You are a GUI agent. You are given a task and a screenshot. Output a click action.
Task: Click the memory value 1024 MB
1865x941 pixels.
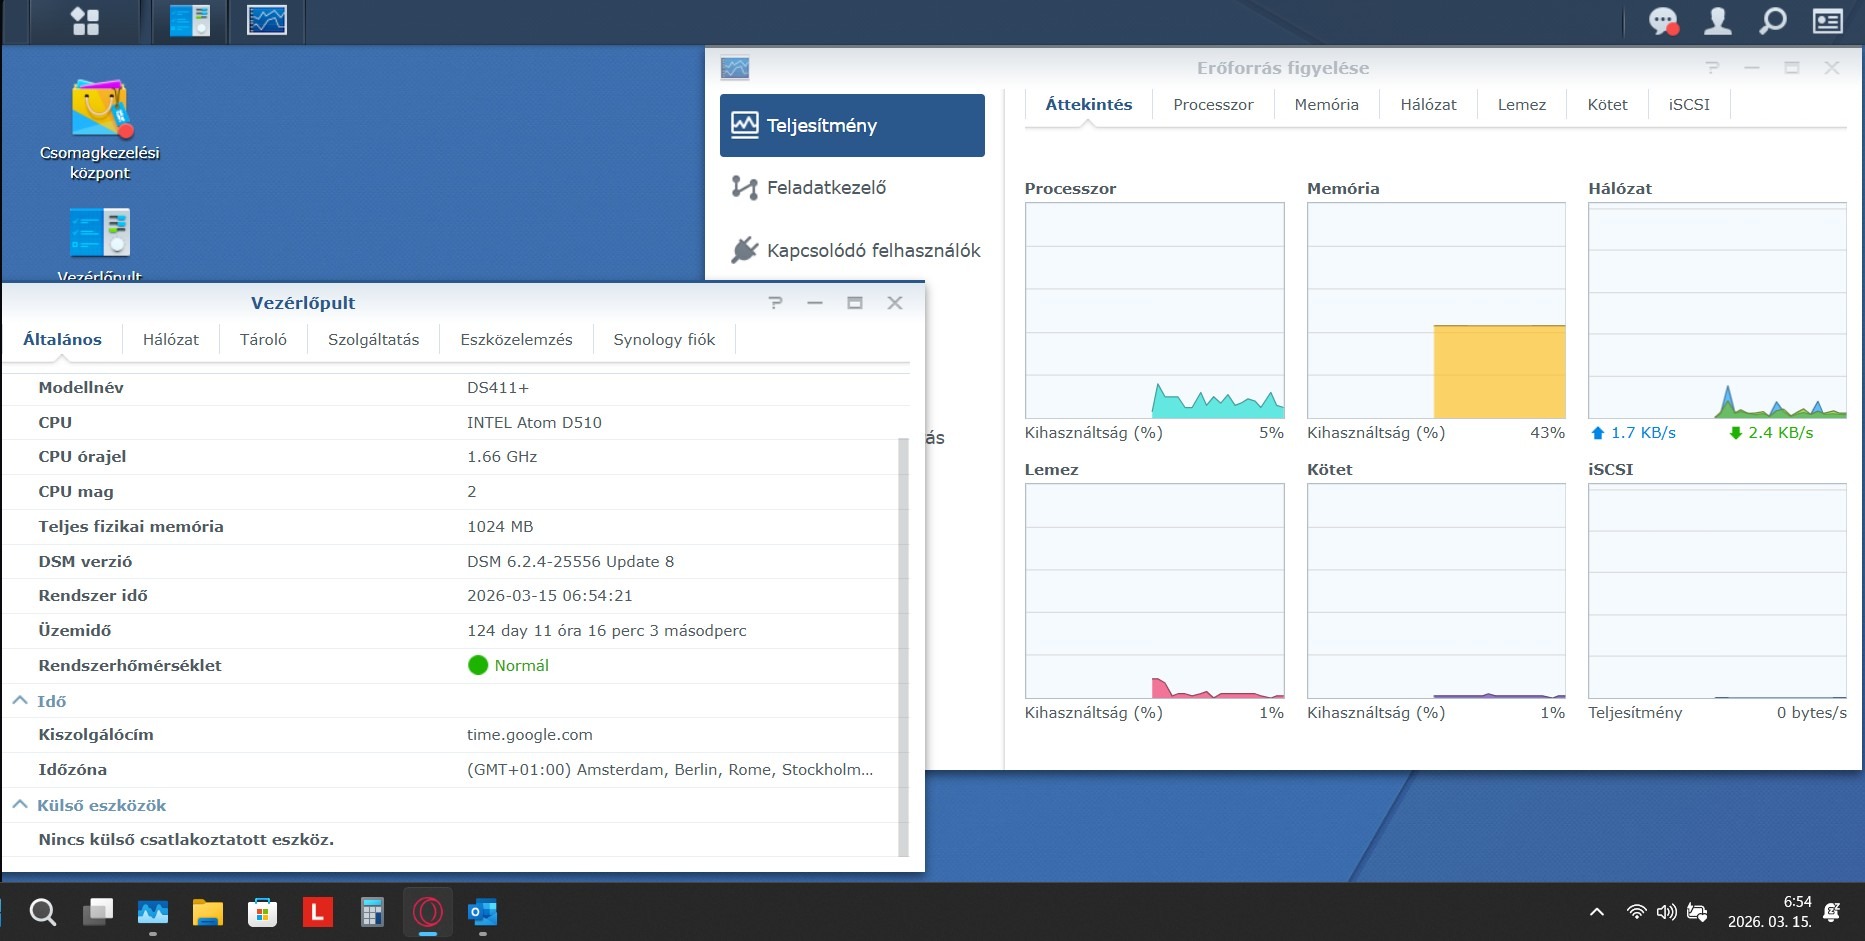[500, 526]
